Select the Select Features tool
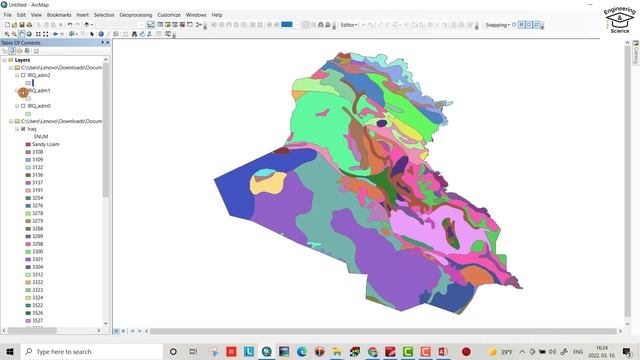640x360 pixels. [x=71, y=34]
